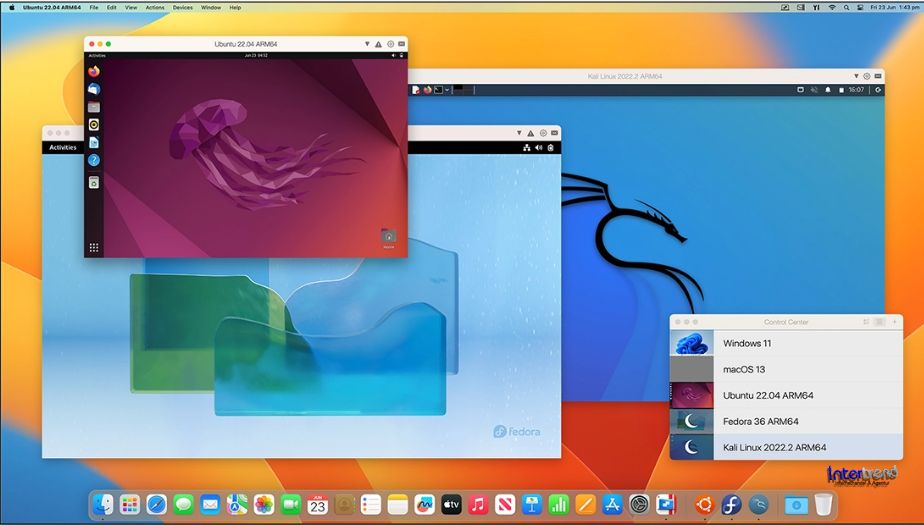Open Thunderbird mail in the Ubuntu dock
The width and height of the screenshot is (924, 525).
tap(94, 89)
